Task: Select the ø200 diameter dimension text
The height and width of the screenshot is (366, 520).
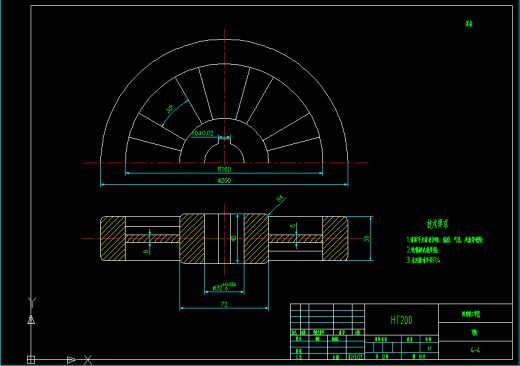Action: coord(224,180)
